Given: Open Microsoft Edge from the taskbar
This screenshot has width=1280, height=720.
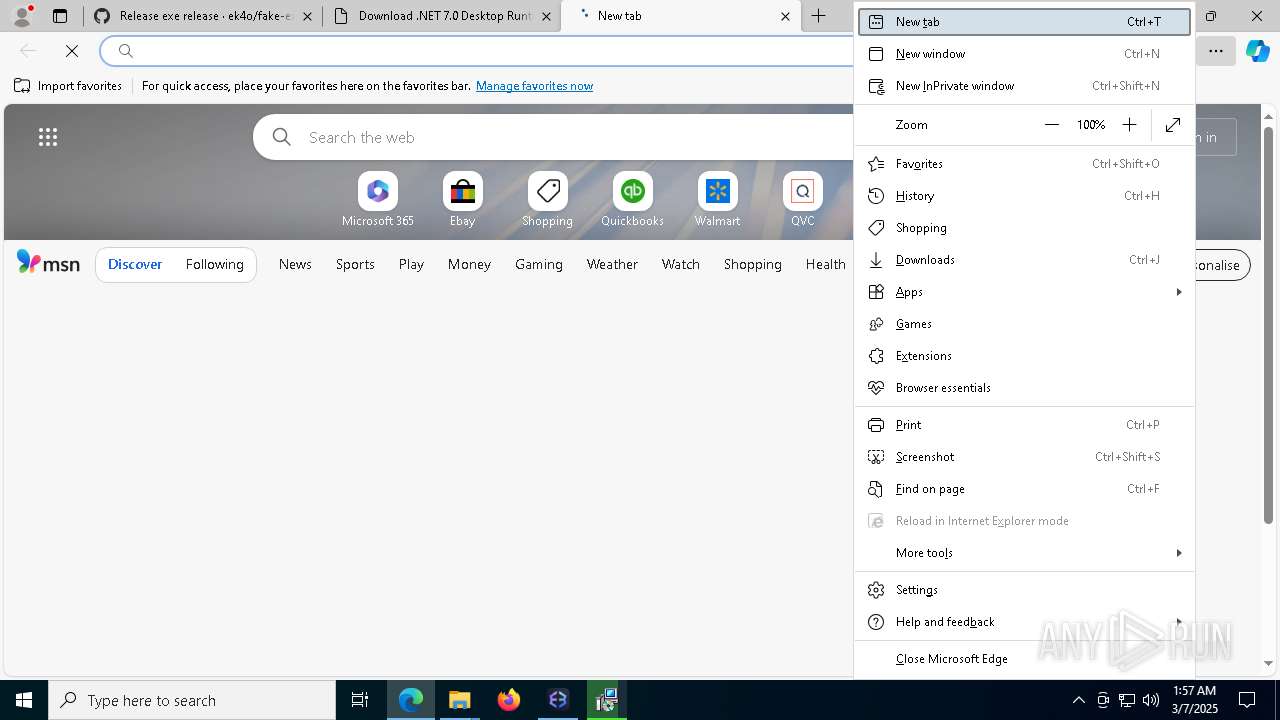Looking at the screenshot, I should point(411,700).
